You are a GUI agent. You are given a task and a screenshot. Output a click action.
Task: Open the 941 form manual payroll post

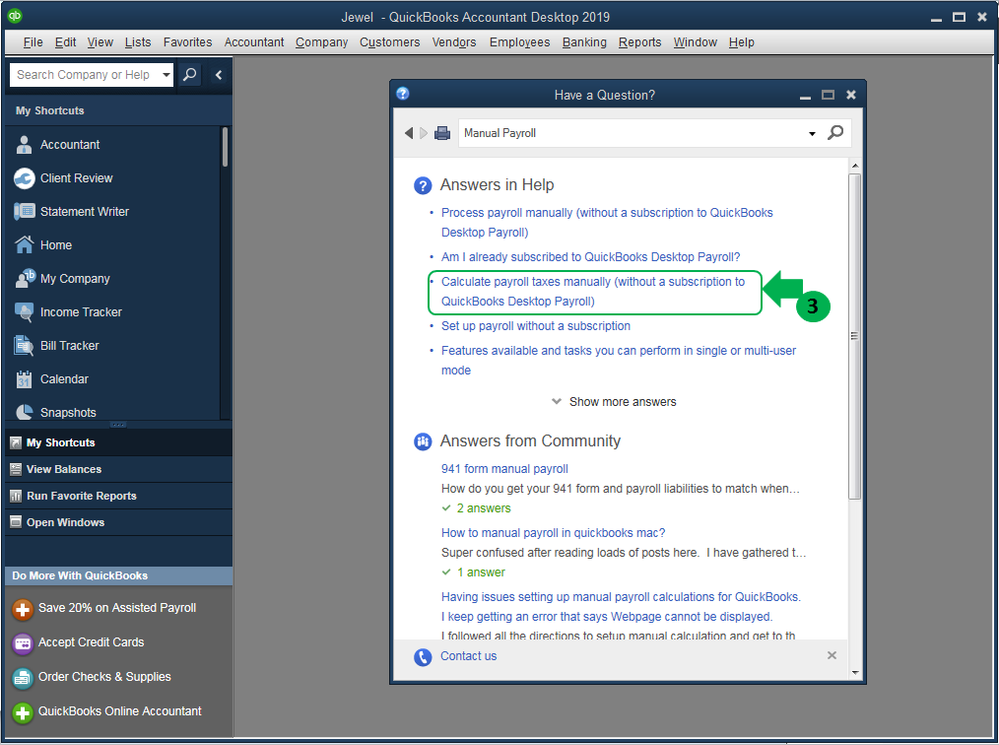coord(505,468)
